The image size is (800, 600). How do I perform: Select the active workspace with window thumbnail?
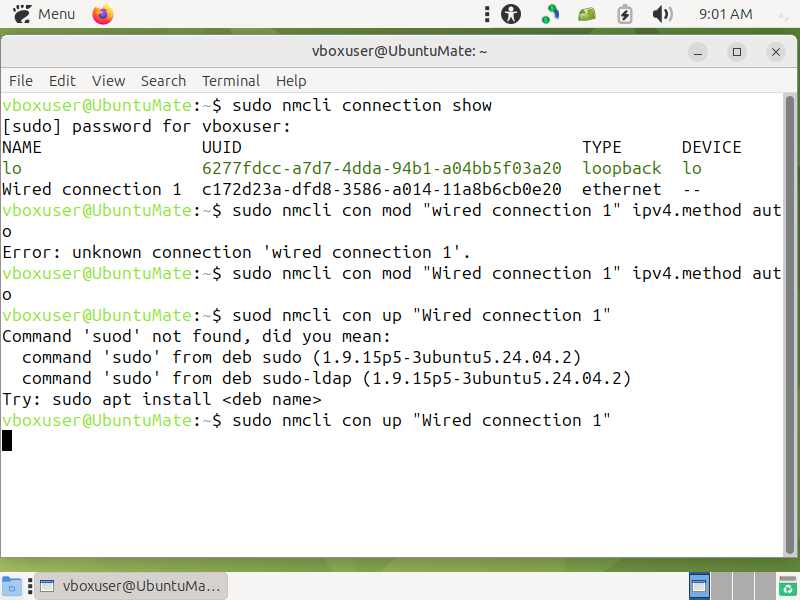(x=699, y=586)
